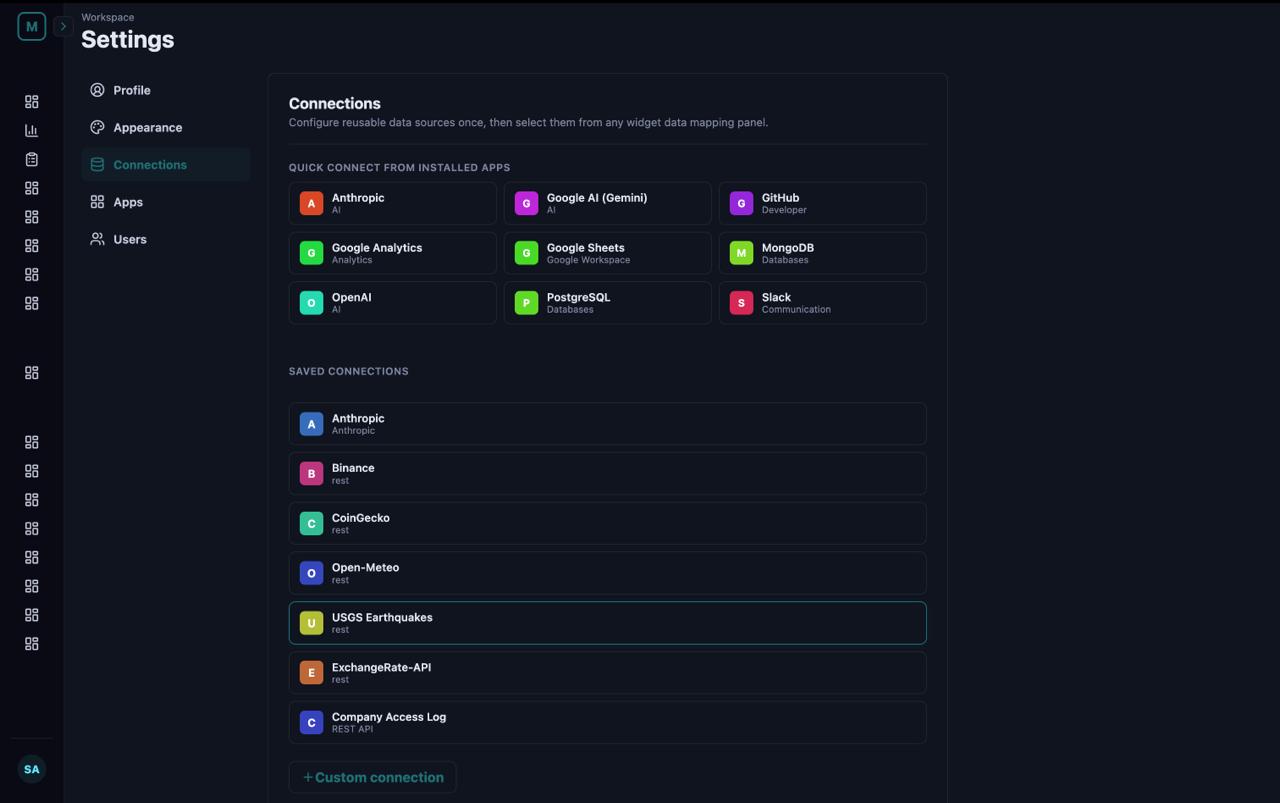Click the Profile person icon
Image resolution: width=1280 pixels, height=803 pixels.
click(97, 90)
